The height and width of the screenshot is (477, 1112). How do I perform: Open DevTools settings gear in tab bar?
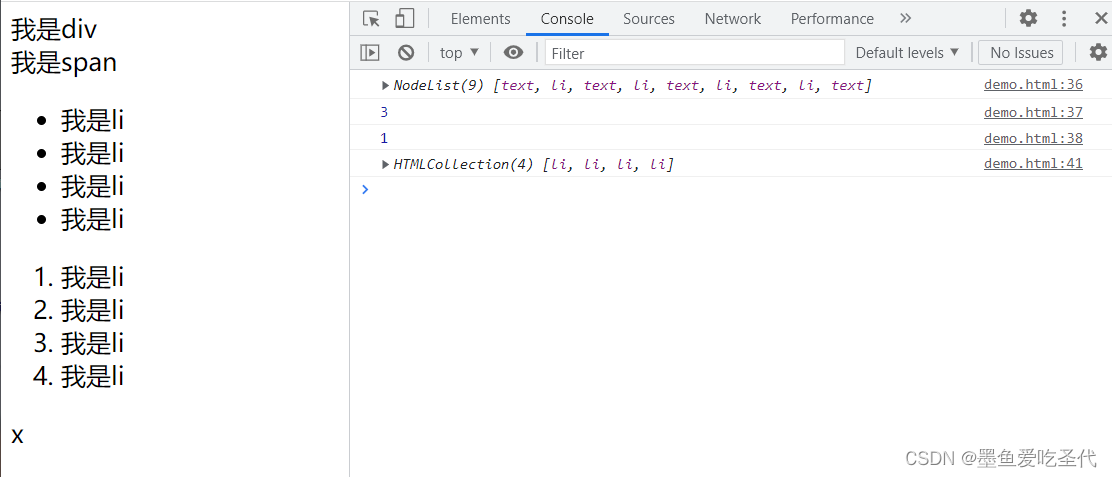[1028, 18]
